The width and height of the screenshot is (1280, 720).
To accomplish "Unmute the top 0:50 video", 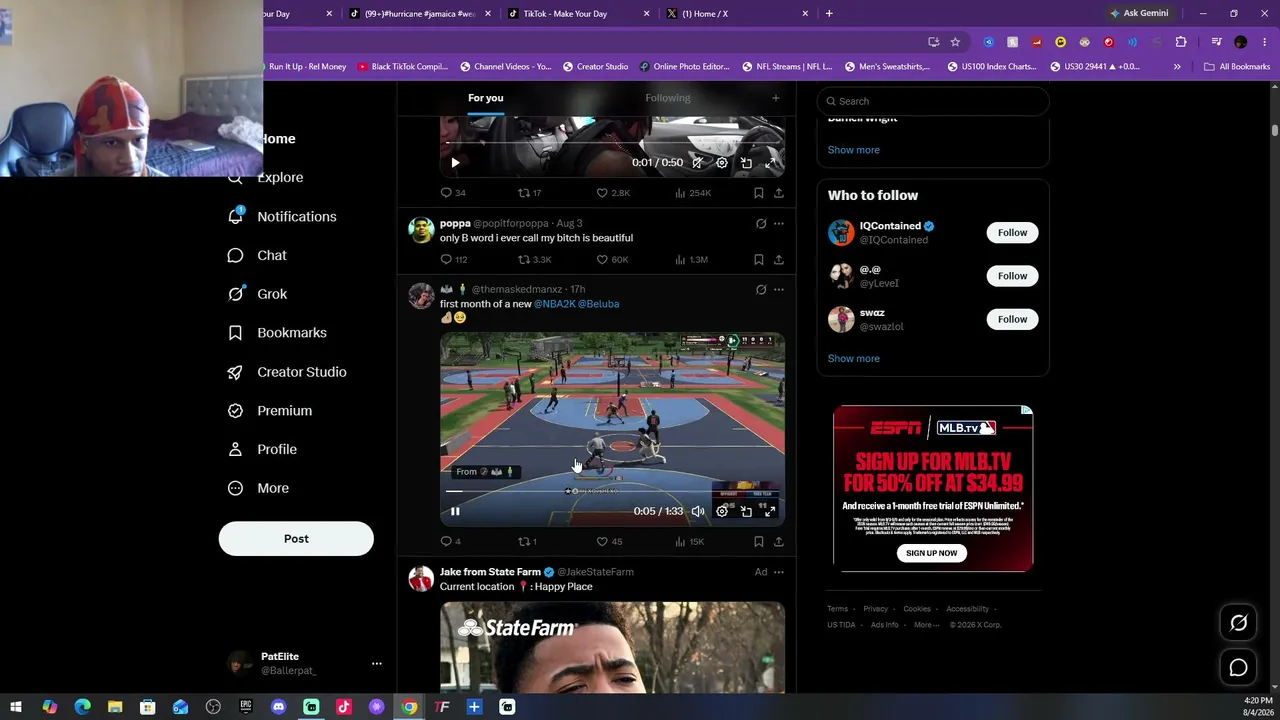I will click(698, 162).
